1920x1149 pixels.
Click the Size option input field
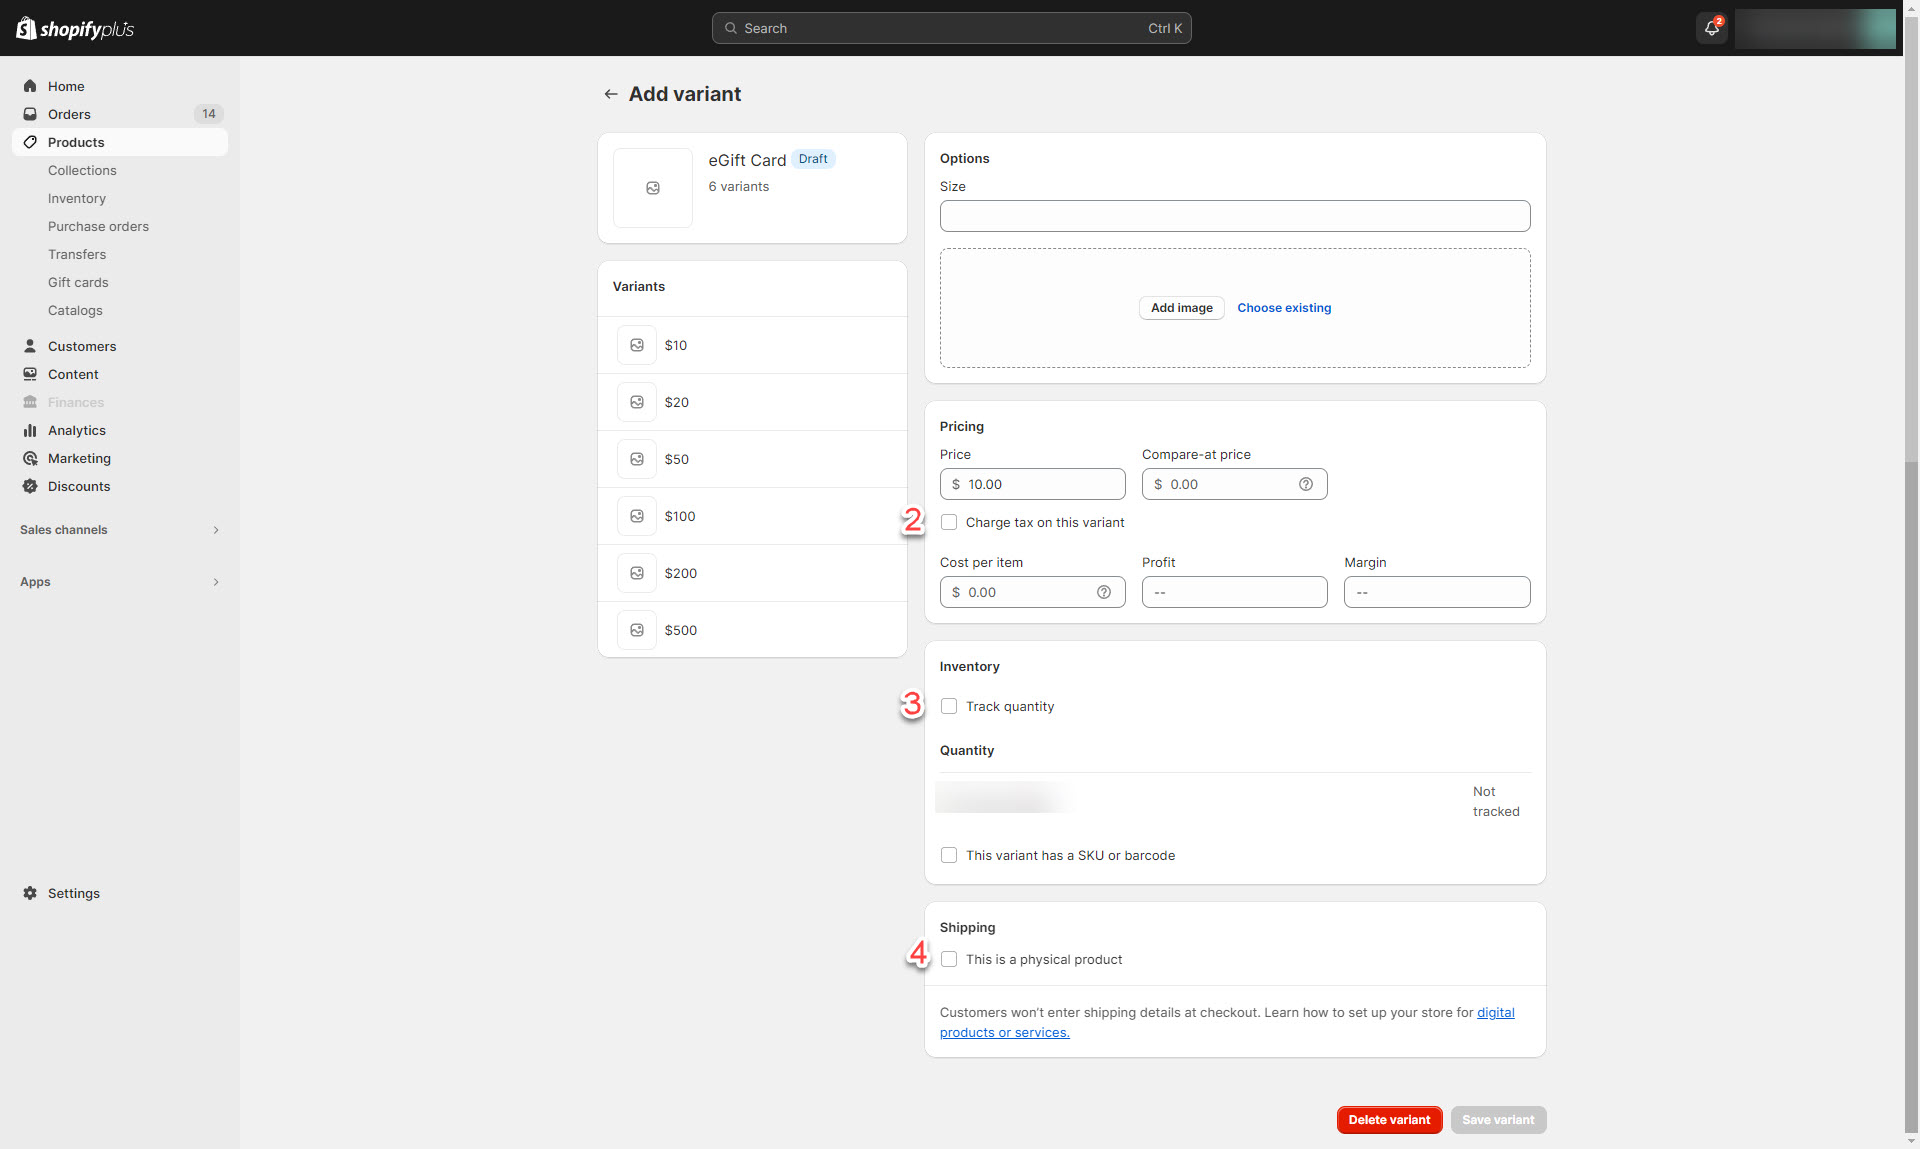(x=1235, y=216)
